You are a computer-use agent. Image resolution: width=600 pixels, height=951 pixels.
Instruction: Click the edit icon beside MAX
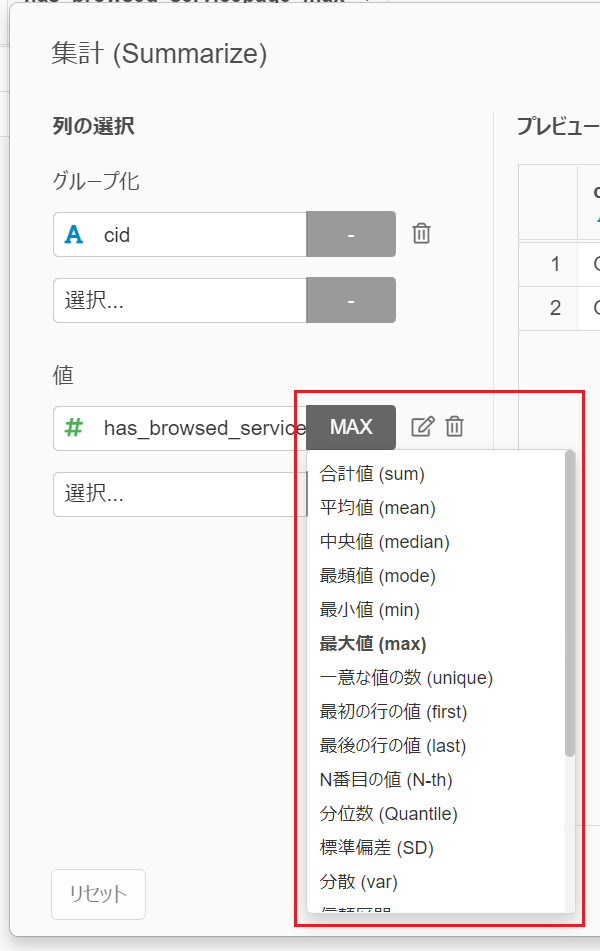423,427
